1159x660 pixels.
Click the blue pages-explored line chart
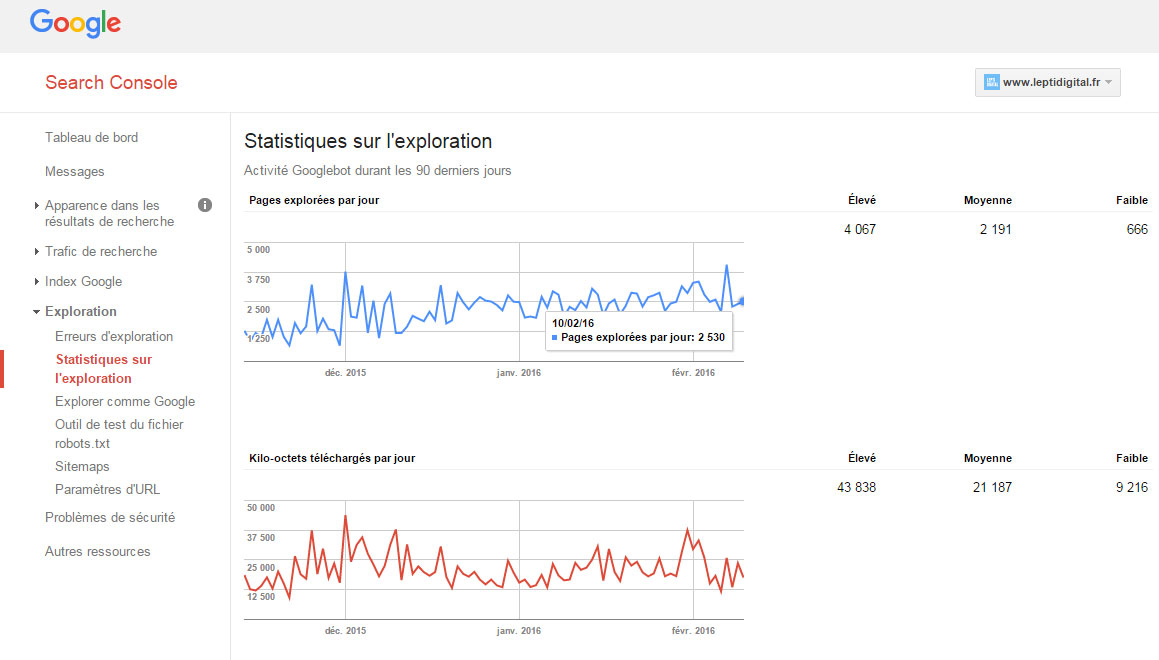coord(494,302)
